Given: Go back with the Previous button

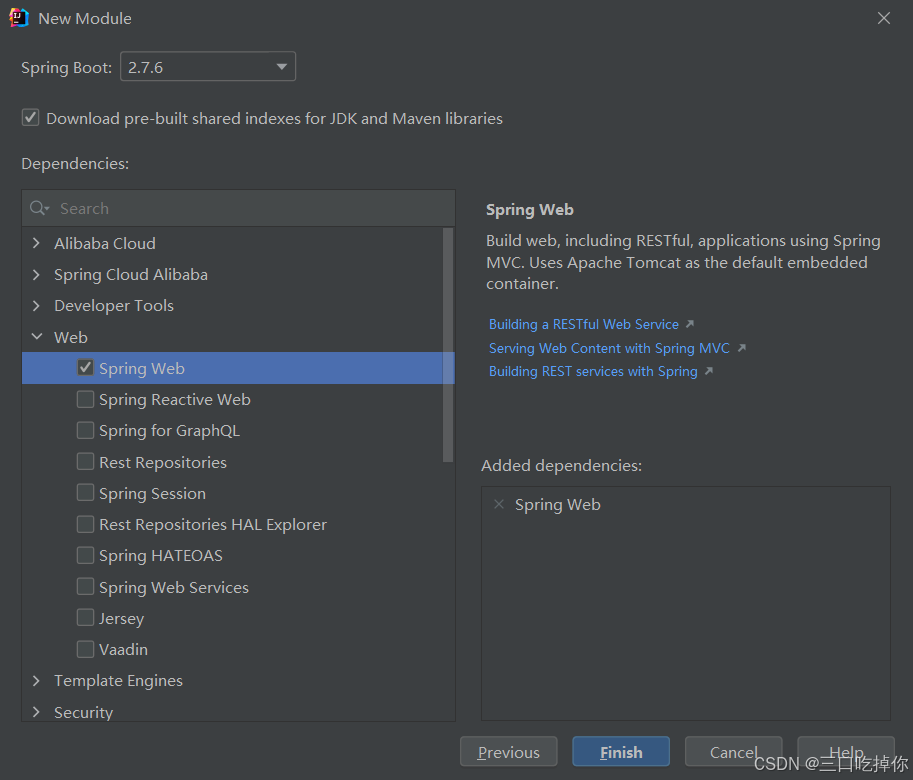Looking at the screenshot, I should pos(508,752).
